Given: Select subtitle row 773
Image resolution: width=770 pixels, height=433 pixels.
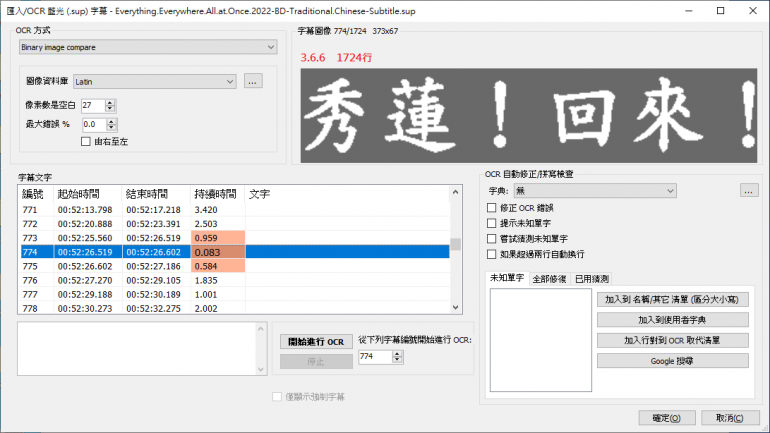Looking at the screenshot, I should 234,238.
